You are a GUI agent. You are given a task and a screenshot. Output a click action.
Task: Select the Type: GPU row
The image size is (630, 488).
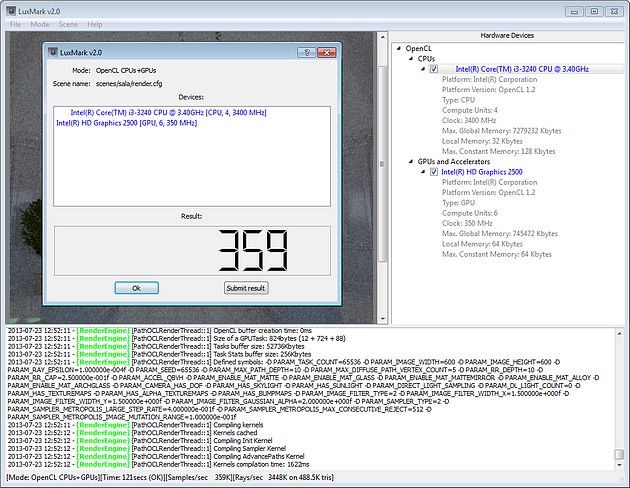tap(458, 202)
